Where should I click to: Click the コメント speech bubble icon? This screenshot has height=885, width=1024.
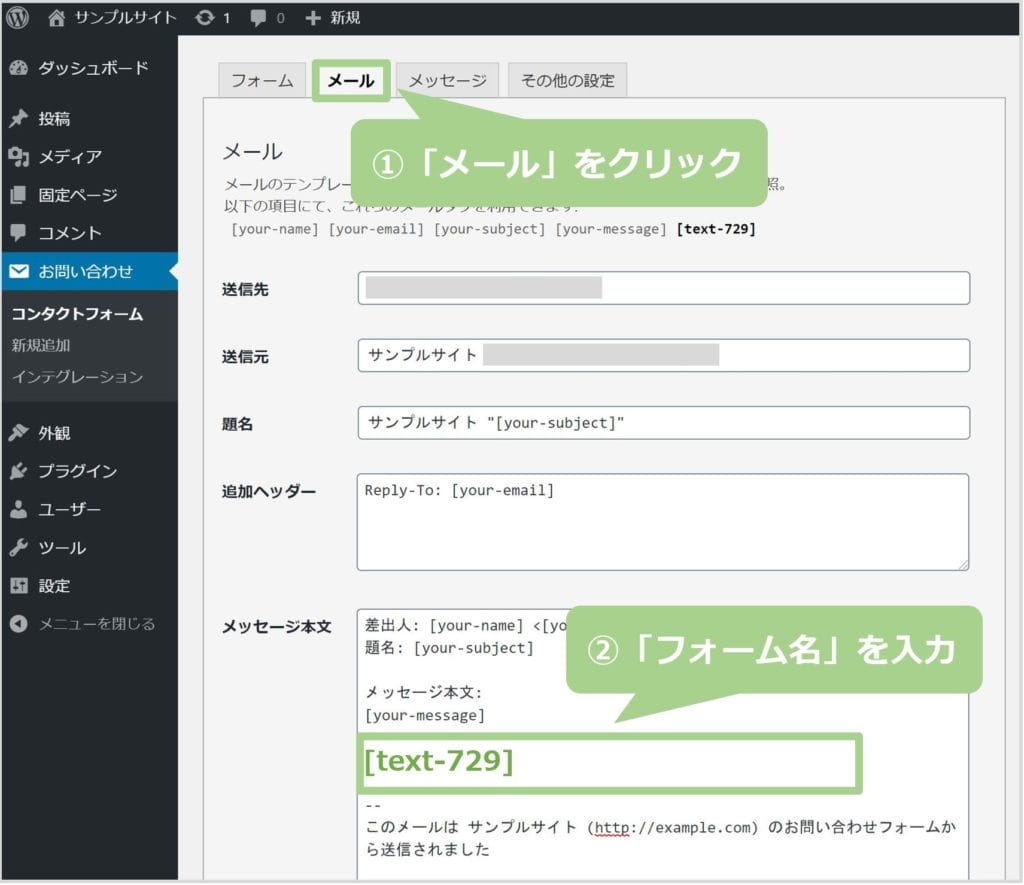(x=19, y=233)
